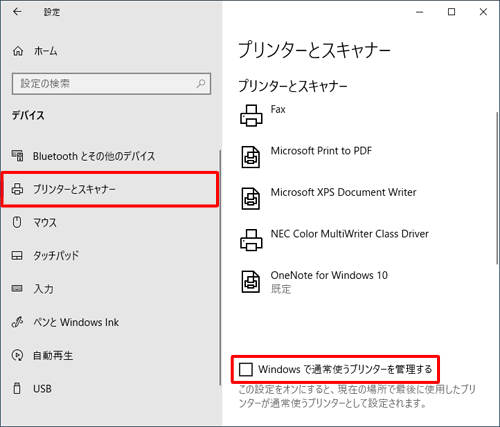Open the Home (ホーム) page icon
This screenshot has height=427, width=500.
18,51
